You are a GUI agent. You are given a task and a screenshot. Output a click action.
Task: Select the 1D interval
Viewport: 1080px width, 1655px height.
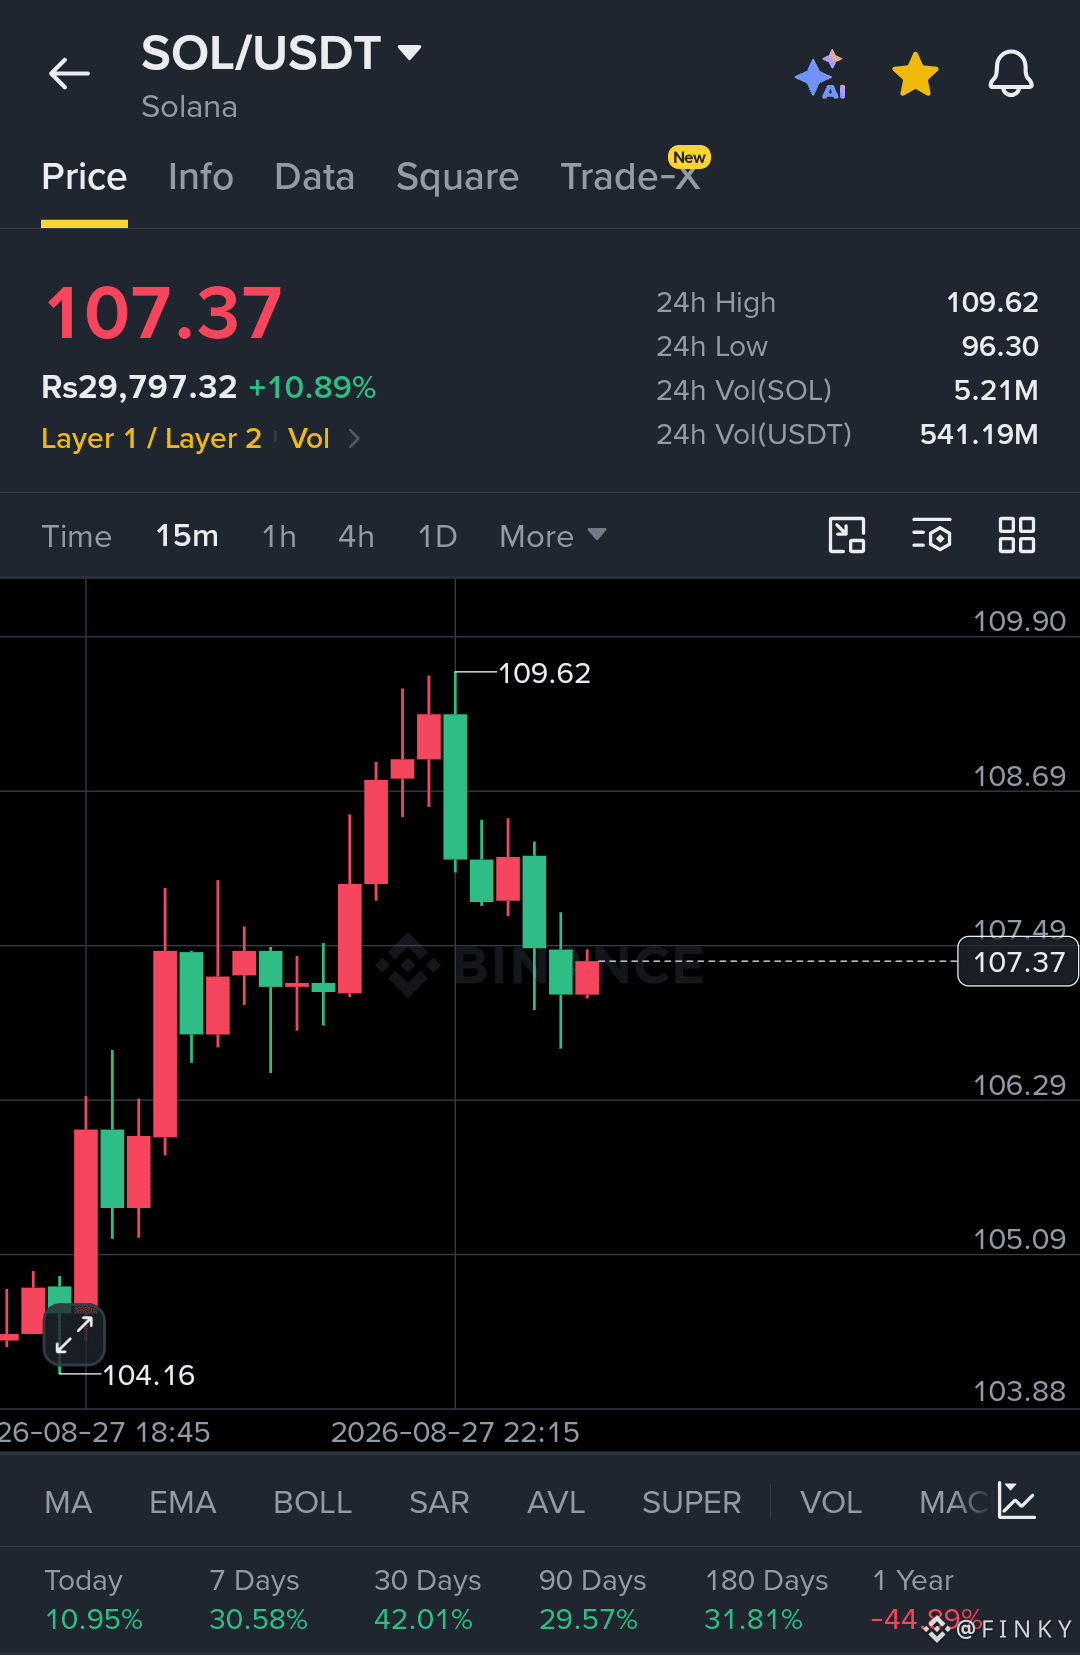coord(437,536)
